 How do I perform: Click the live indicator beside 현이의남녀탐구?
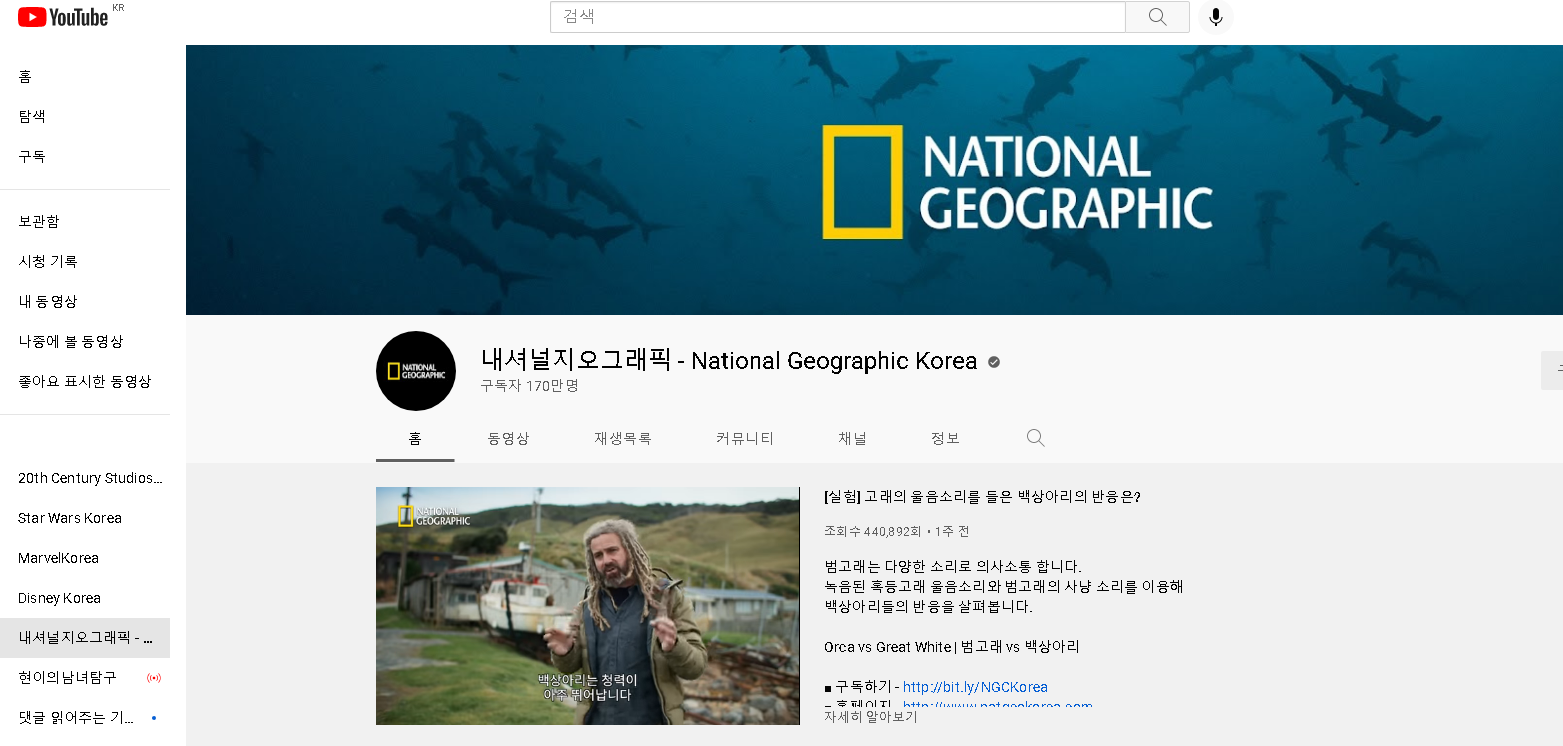coord(153,678)
